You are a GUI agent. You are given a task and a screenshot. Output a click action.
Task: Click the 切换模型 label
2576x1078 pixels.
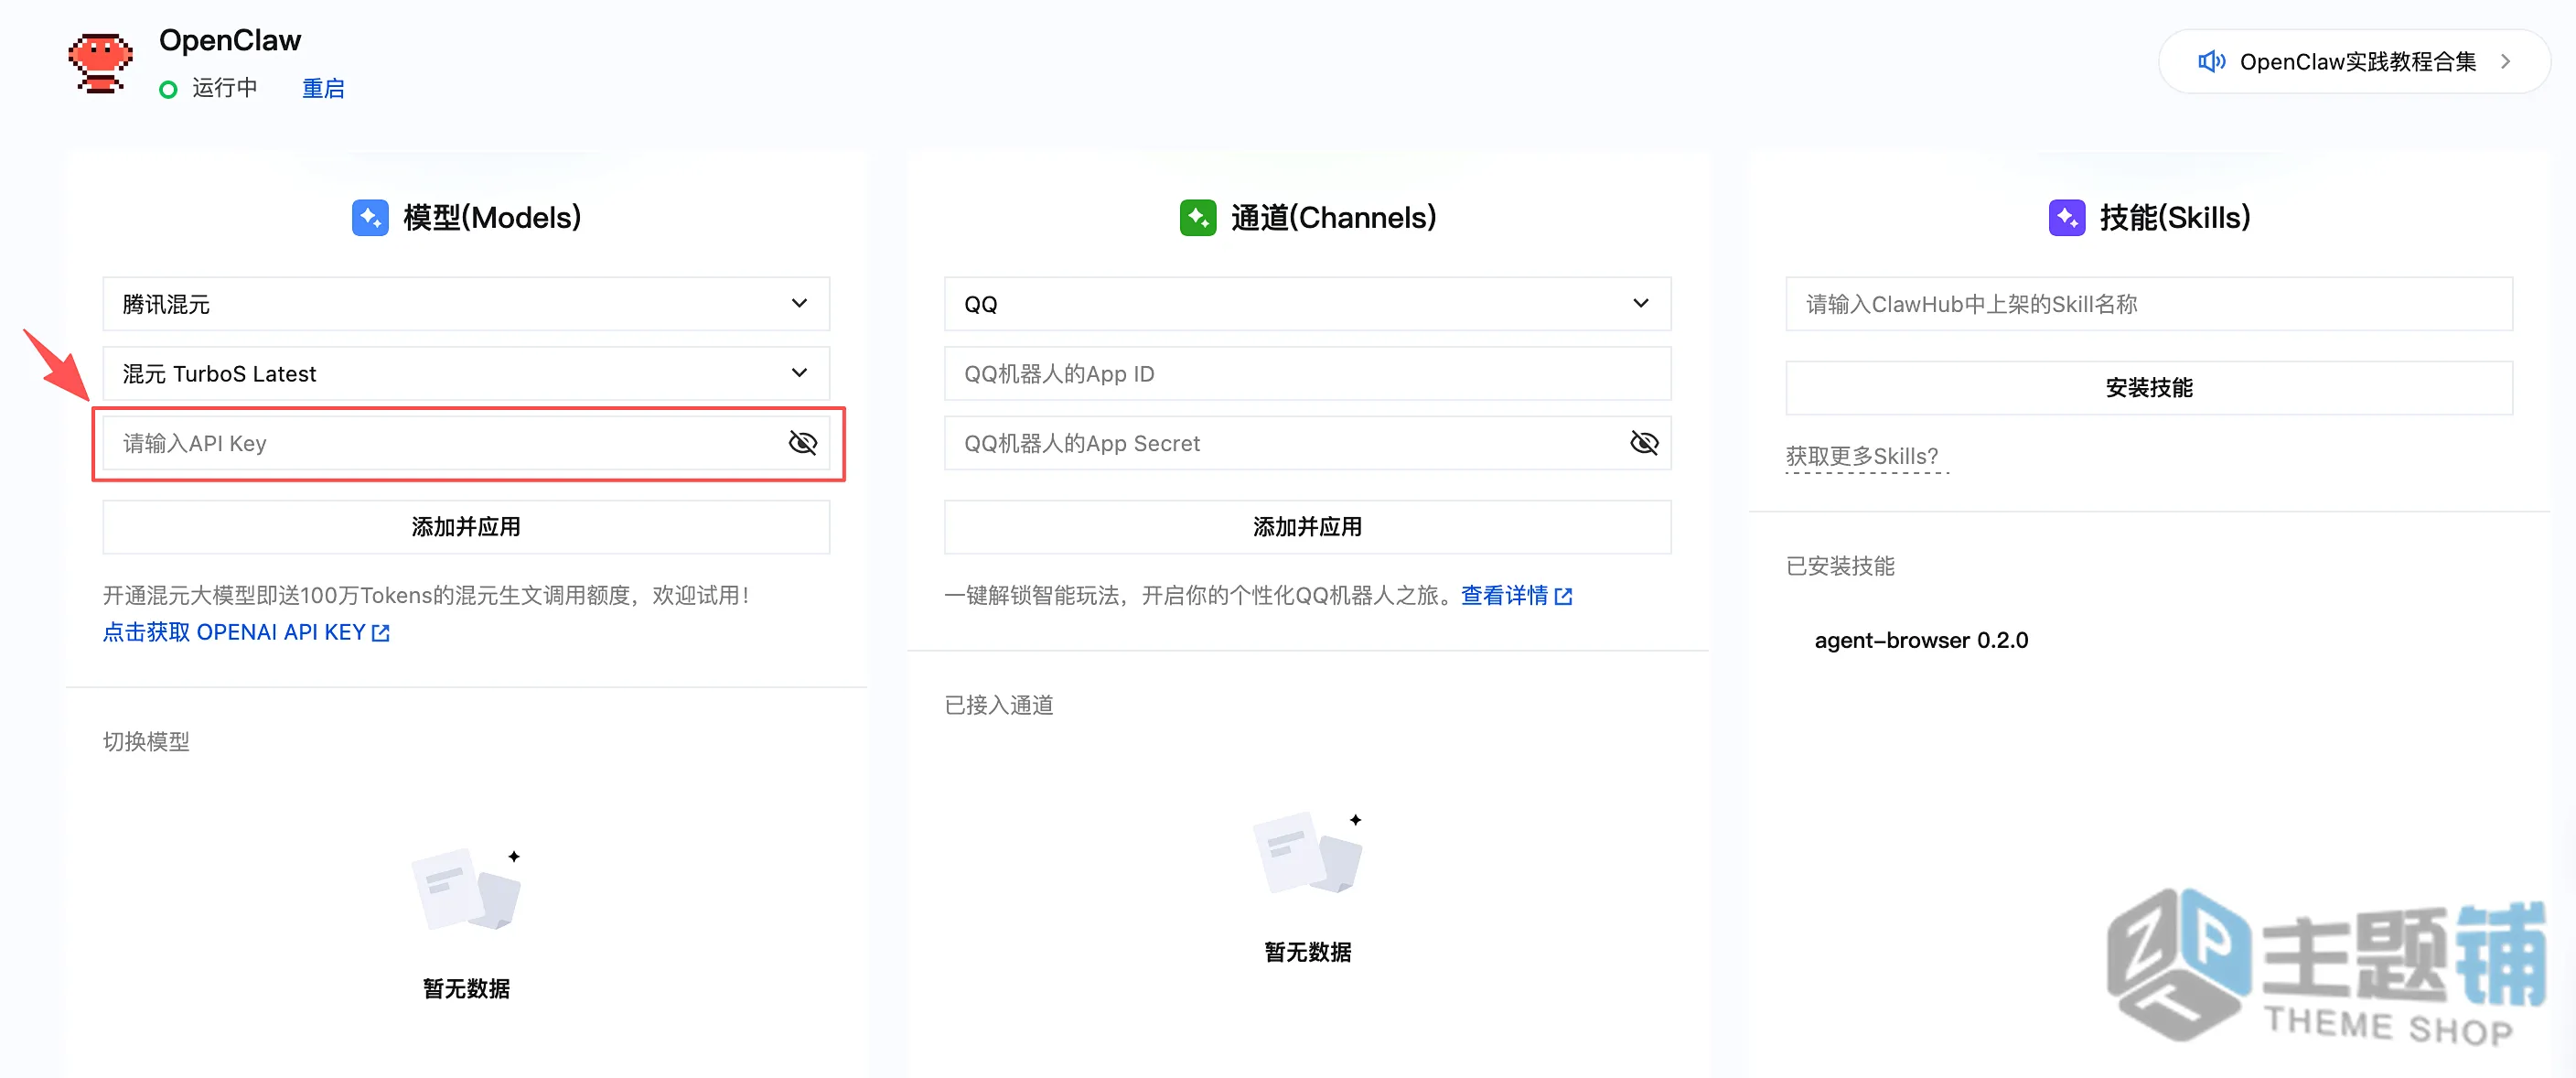click(146, 741)
